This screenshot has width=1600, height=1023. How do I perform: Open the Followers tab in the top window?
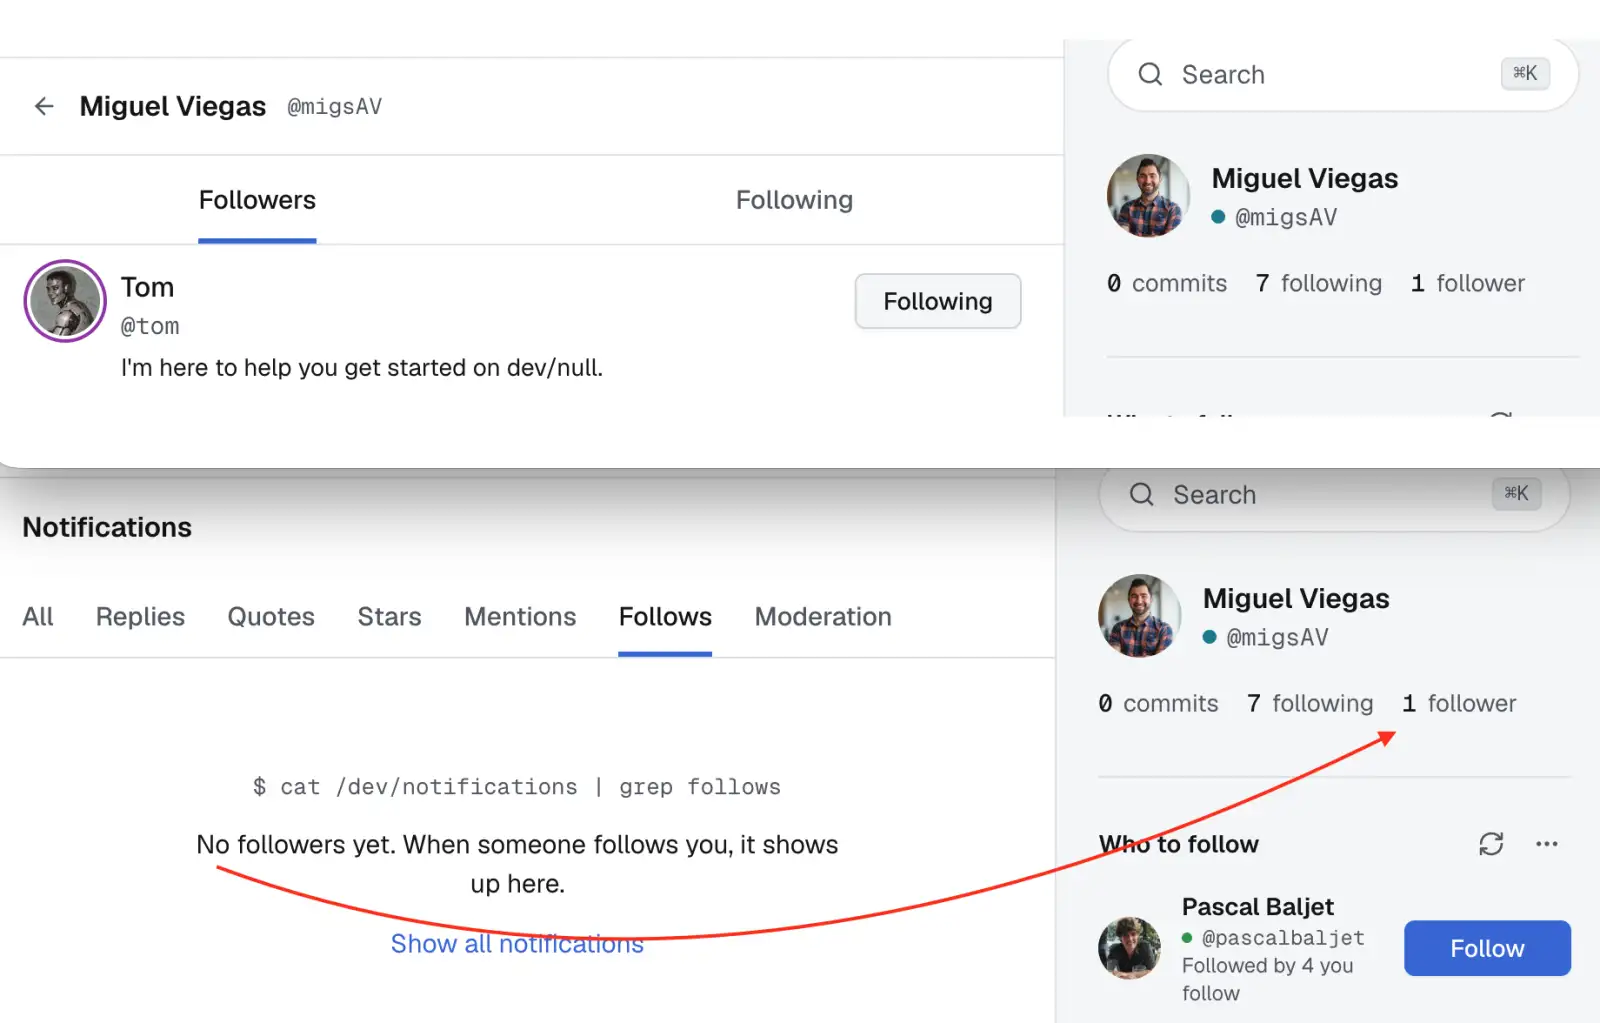pyautogui.click(x=257, y=200)
